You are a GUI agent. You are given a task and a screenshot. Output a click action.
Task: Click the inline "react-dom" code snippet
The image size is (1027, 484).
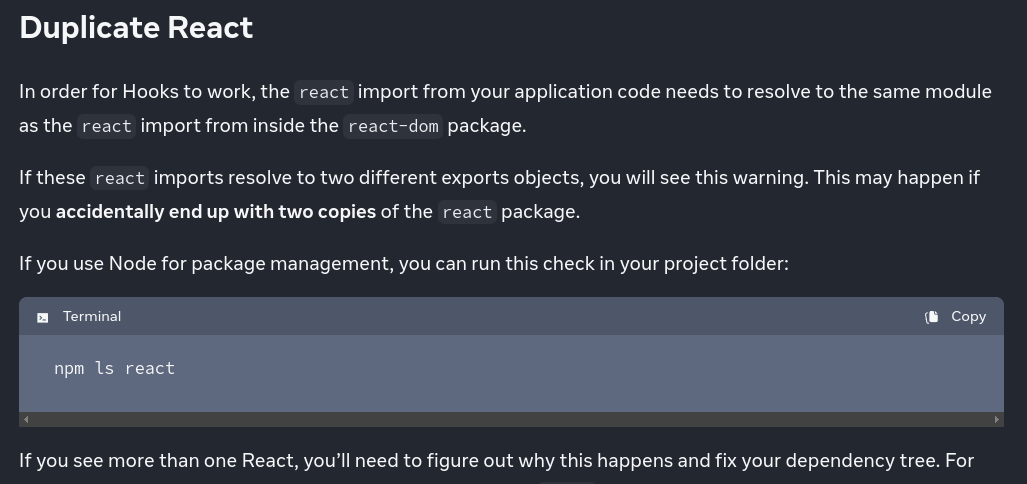393,126
